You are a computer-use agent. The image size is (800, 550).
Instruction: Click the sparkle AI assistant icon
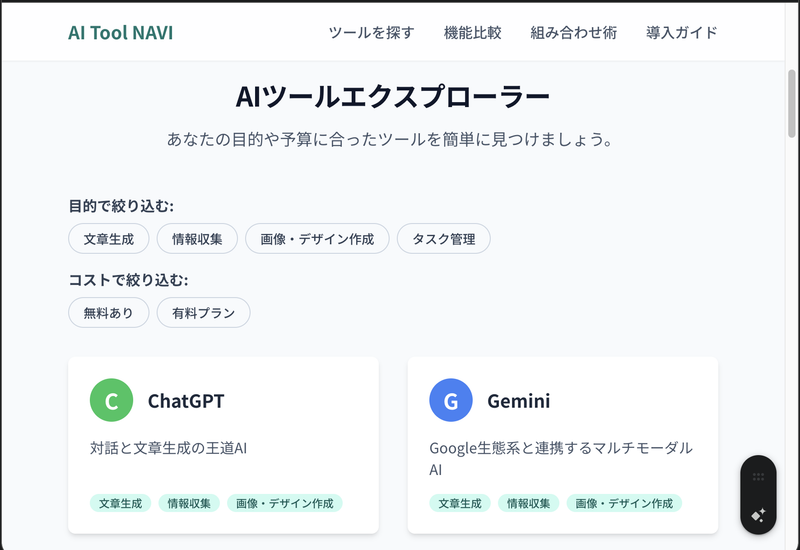(x=758, y=515)
